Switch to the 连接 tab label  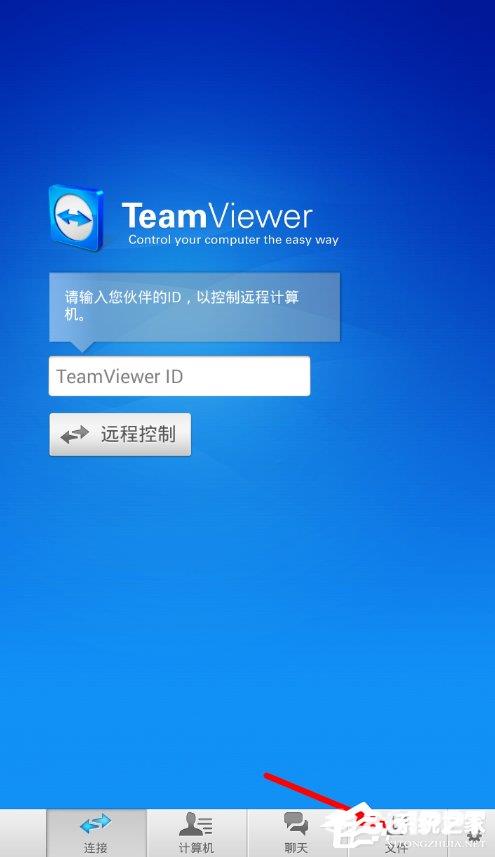(x=96, y=848)
